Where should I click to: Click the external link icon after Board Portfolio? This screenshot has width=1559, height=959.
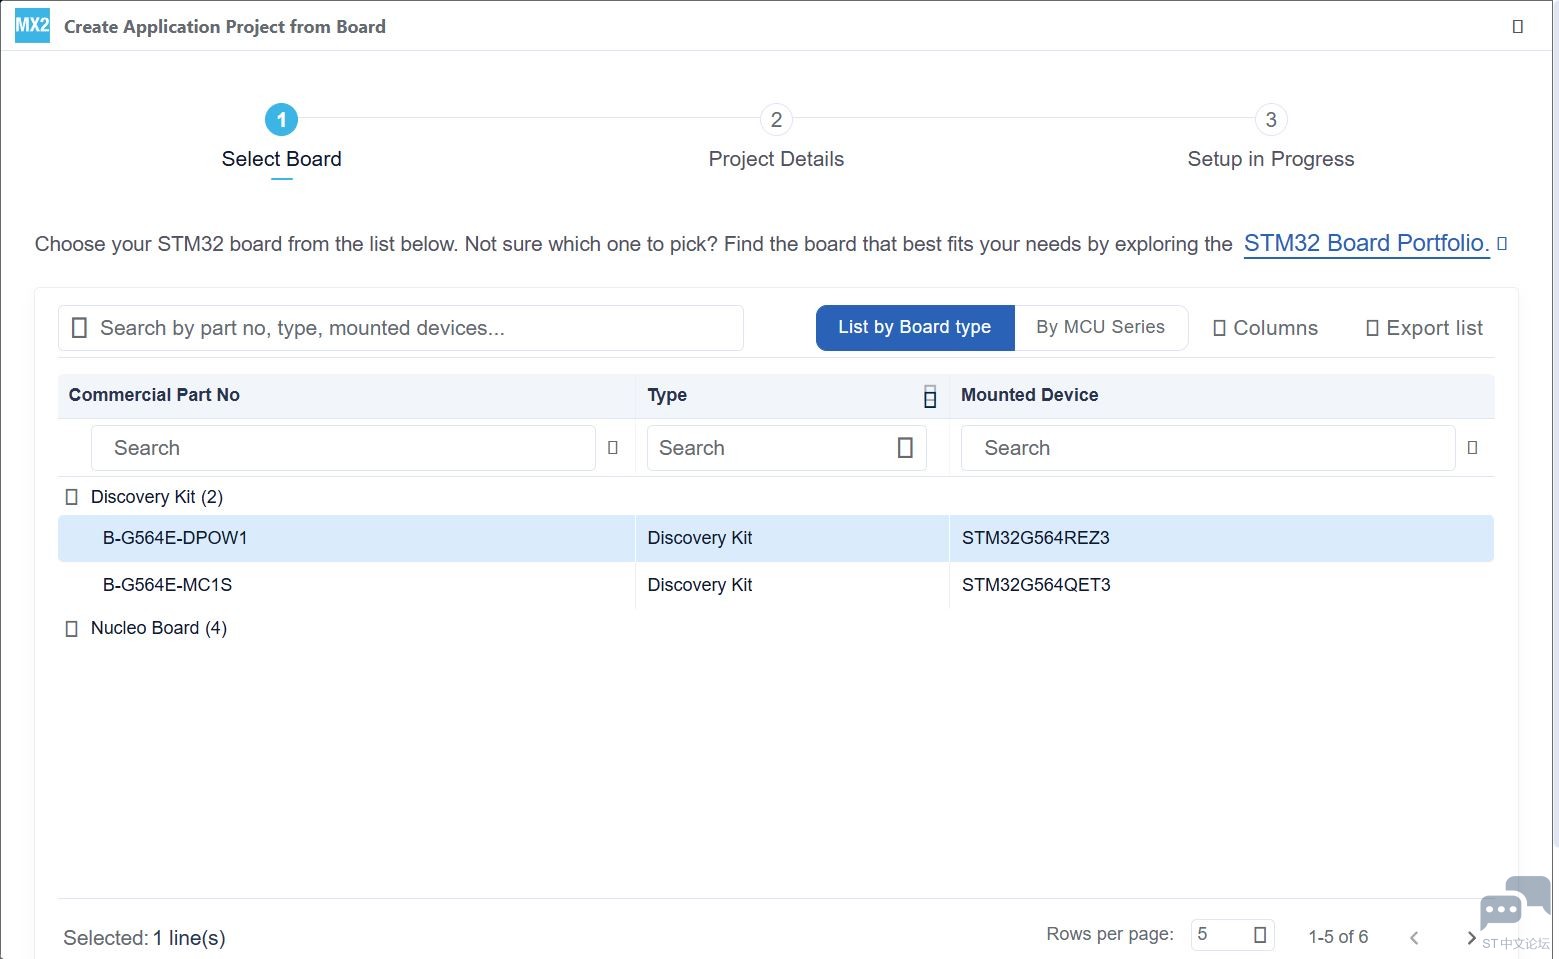pos(1502,243)
